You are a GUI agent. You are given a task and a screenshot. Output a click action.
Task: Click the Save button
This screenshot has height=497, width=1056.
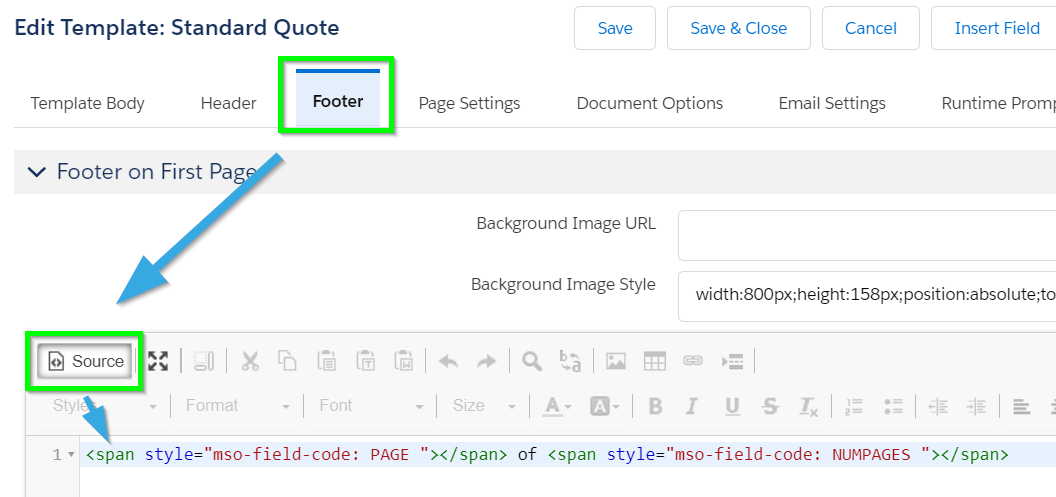[615, 28]
